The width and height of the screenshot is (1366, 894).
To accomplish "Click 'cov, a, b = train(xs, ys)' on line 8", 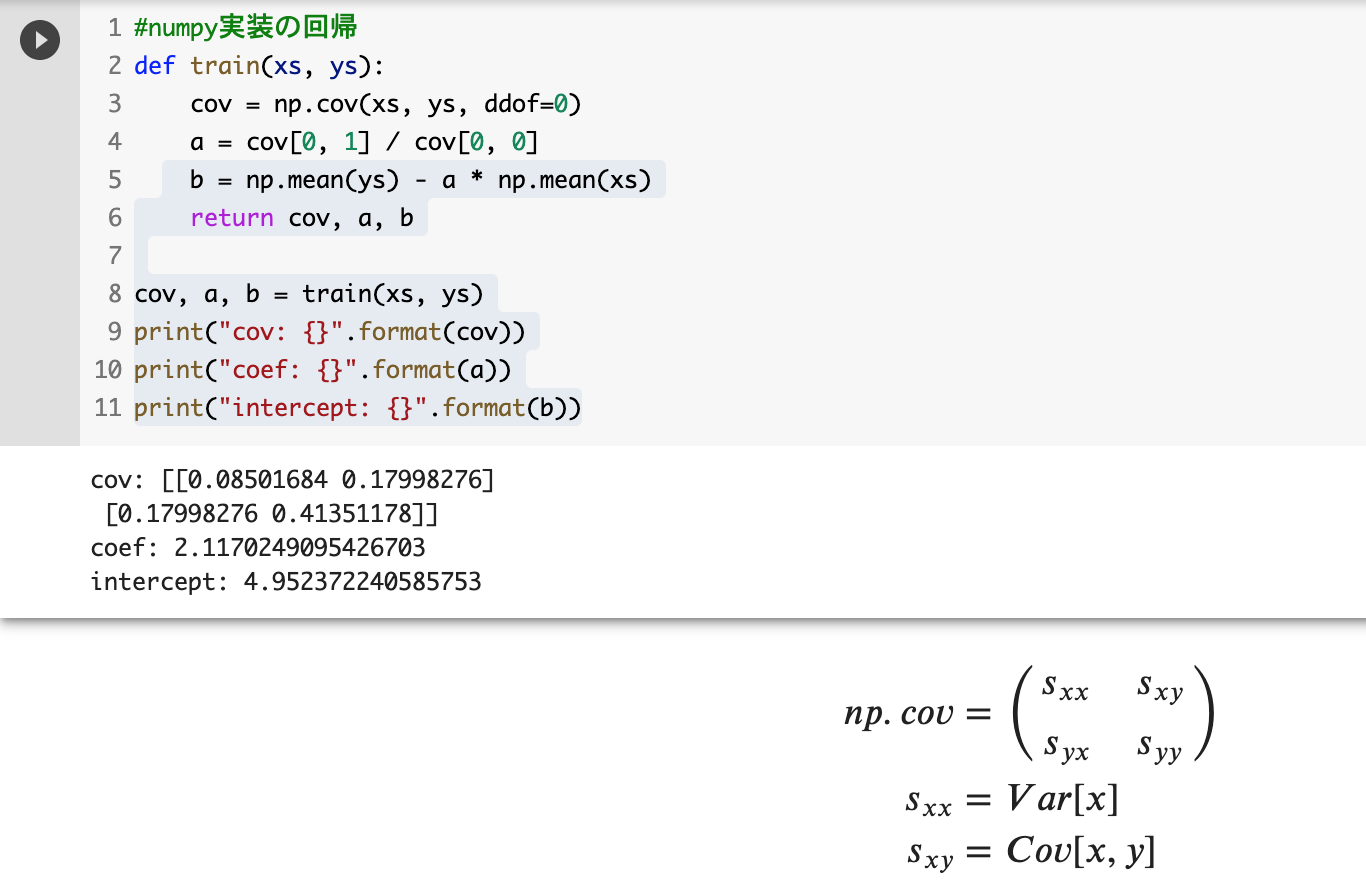I will [x=309, y=294].
